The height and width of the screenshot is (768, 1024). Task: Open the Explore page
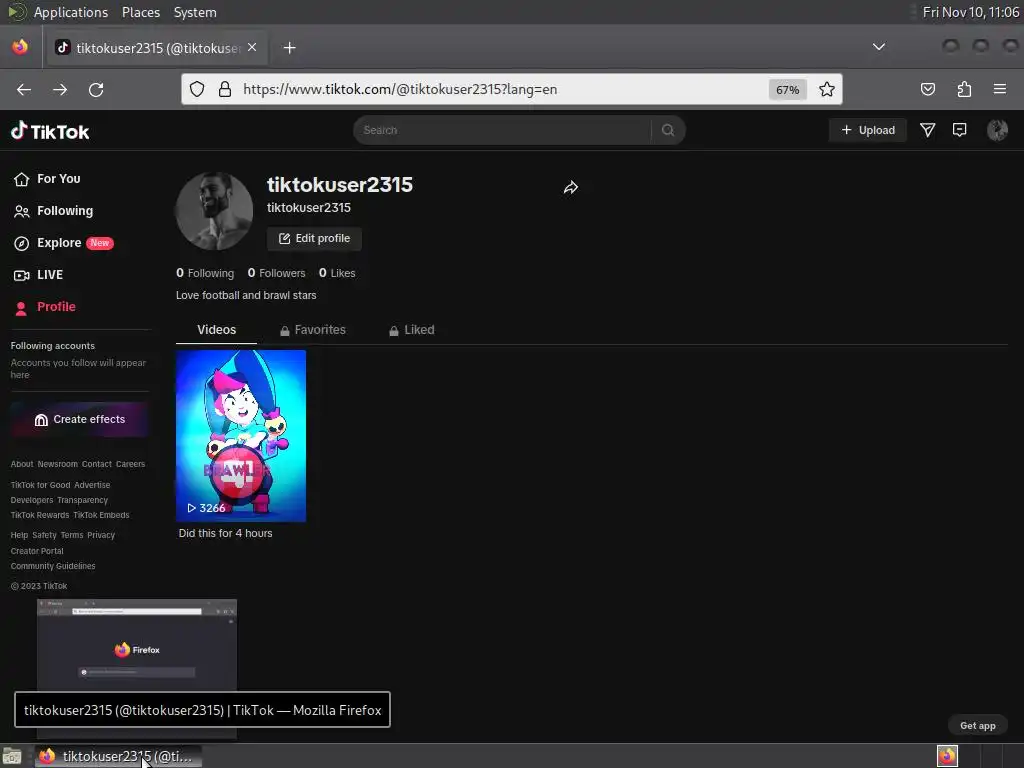(x=63, y=243)
